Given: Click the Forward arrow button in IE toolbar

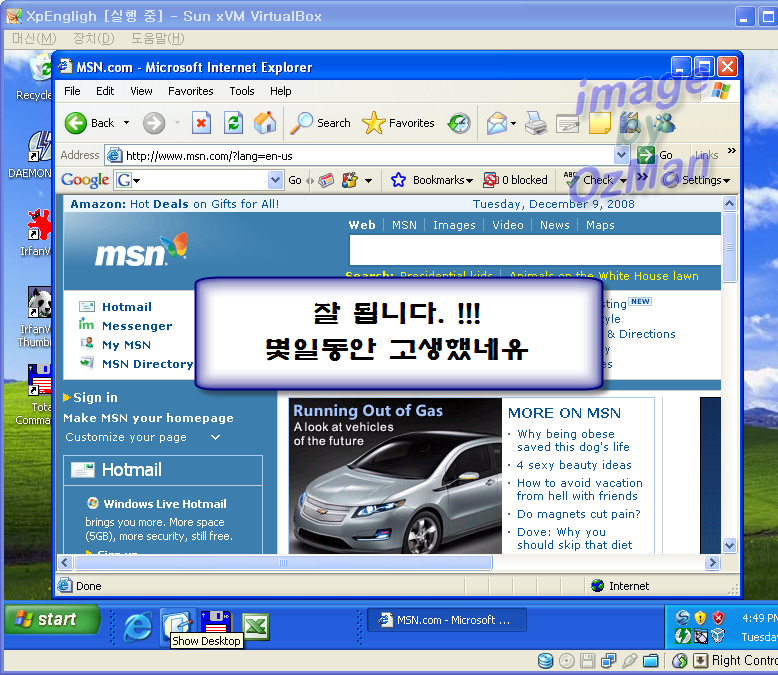Looking at the screenshot, I should tap(154, 123).
